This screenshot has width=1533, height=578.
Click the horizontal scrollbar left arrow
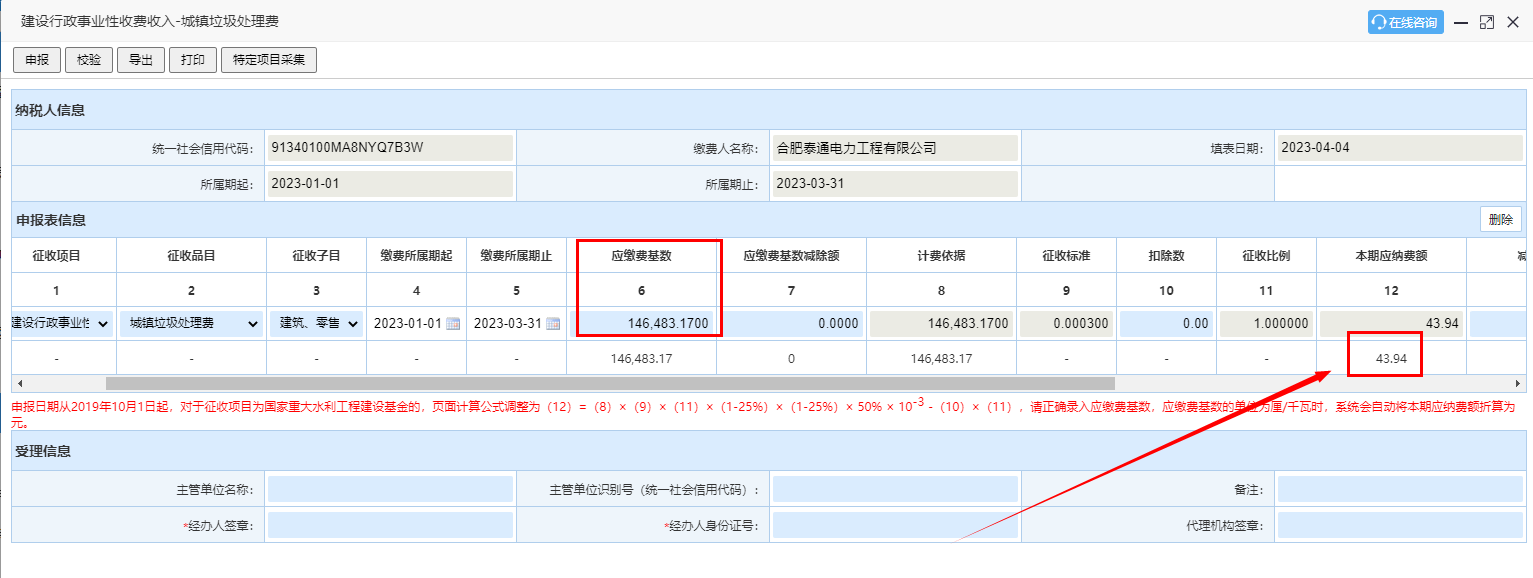click(x=18, y=383)
